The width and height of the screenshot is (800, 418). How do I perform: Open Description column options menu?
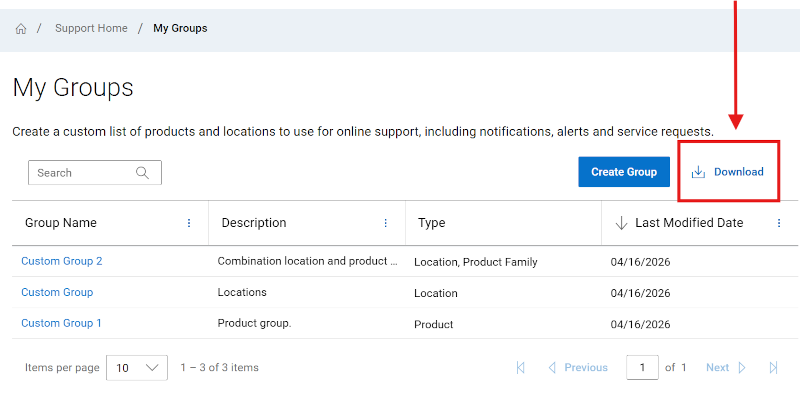[386, 223]
